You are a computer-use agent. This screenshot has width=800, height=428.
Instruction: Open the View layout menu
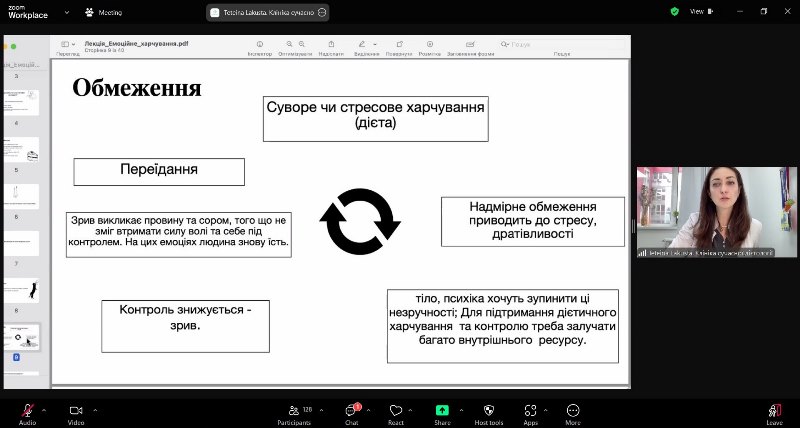tap(702, 11)
